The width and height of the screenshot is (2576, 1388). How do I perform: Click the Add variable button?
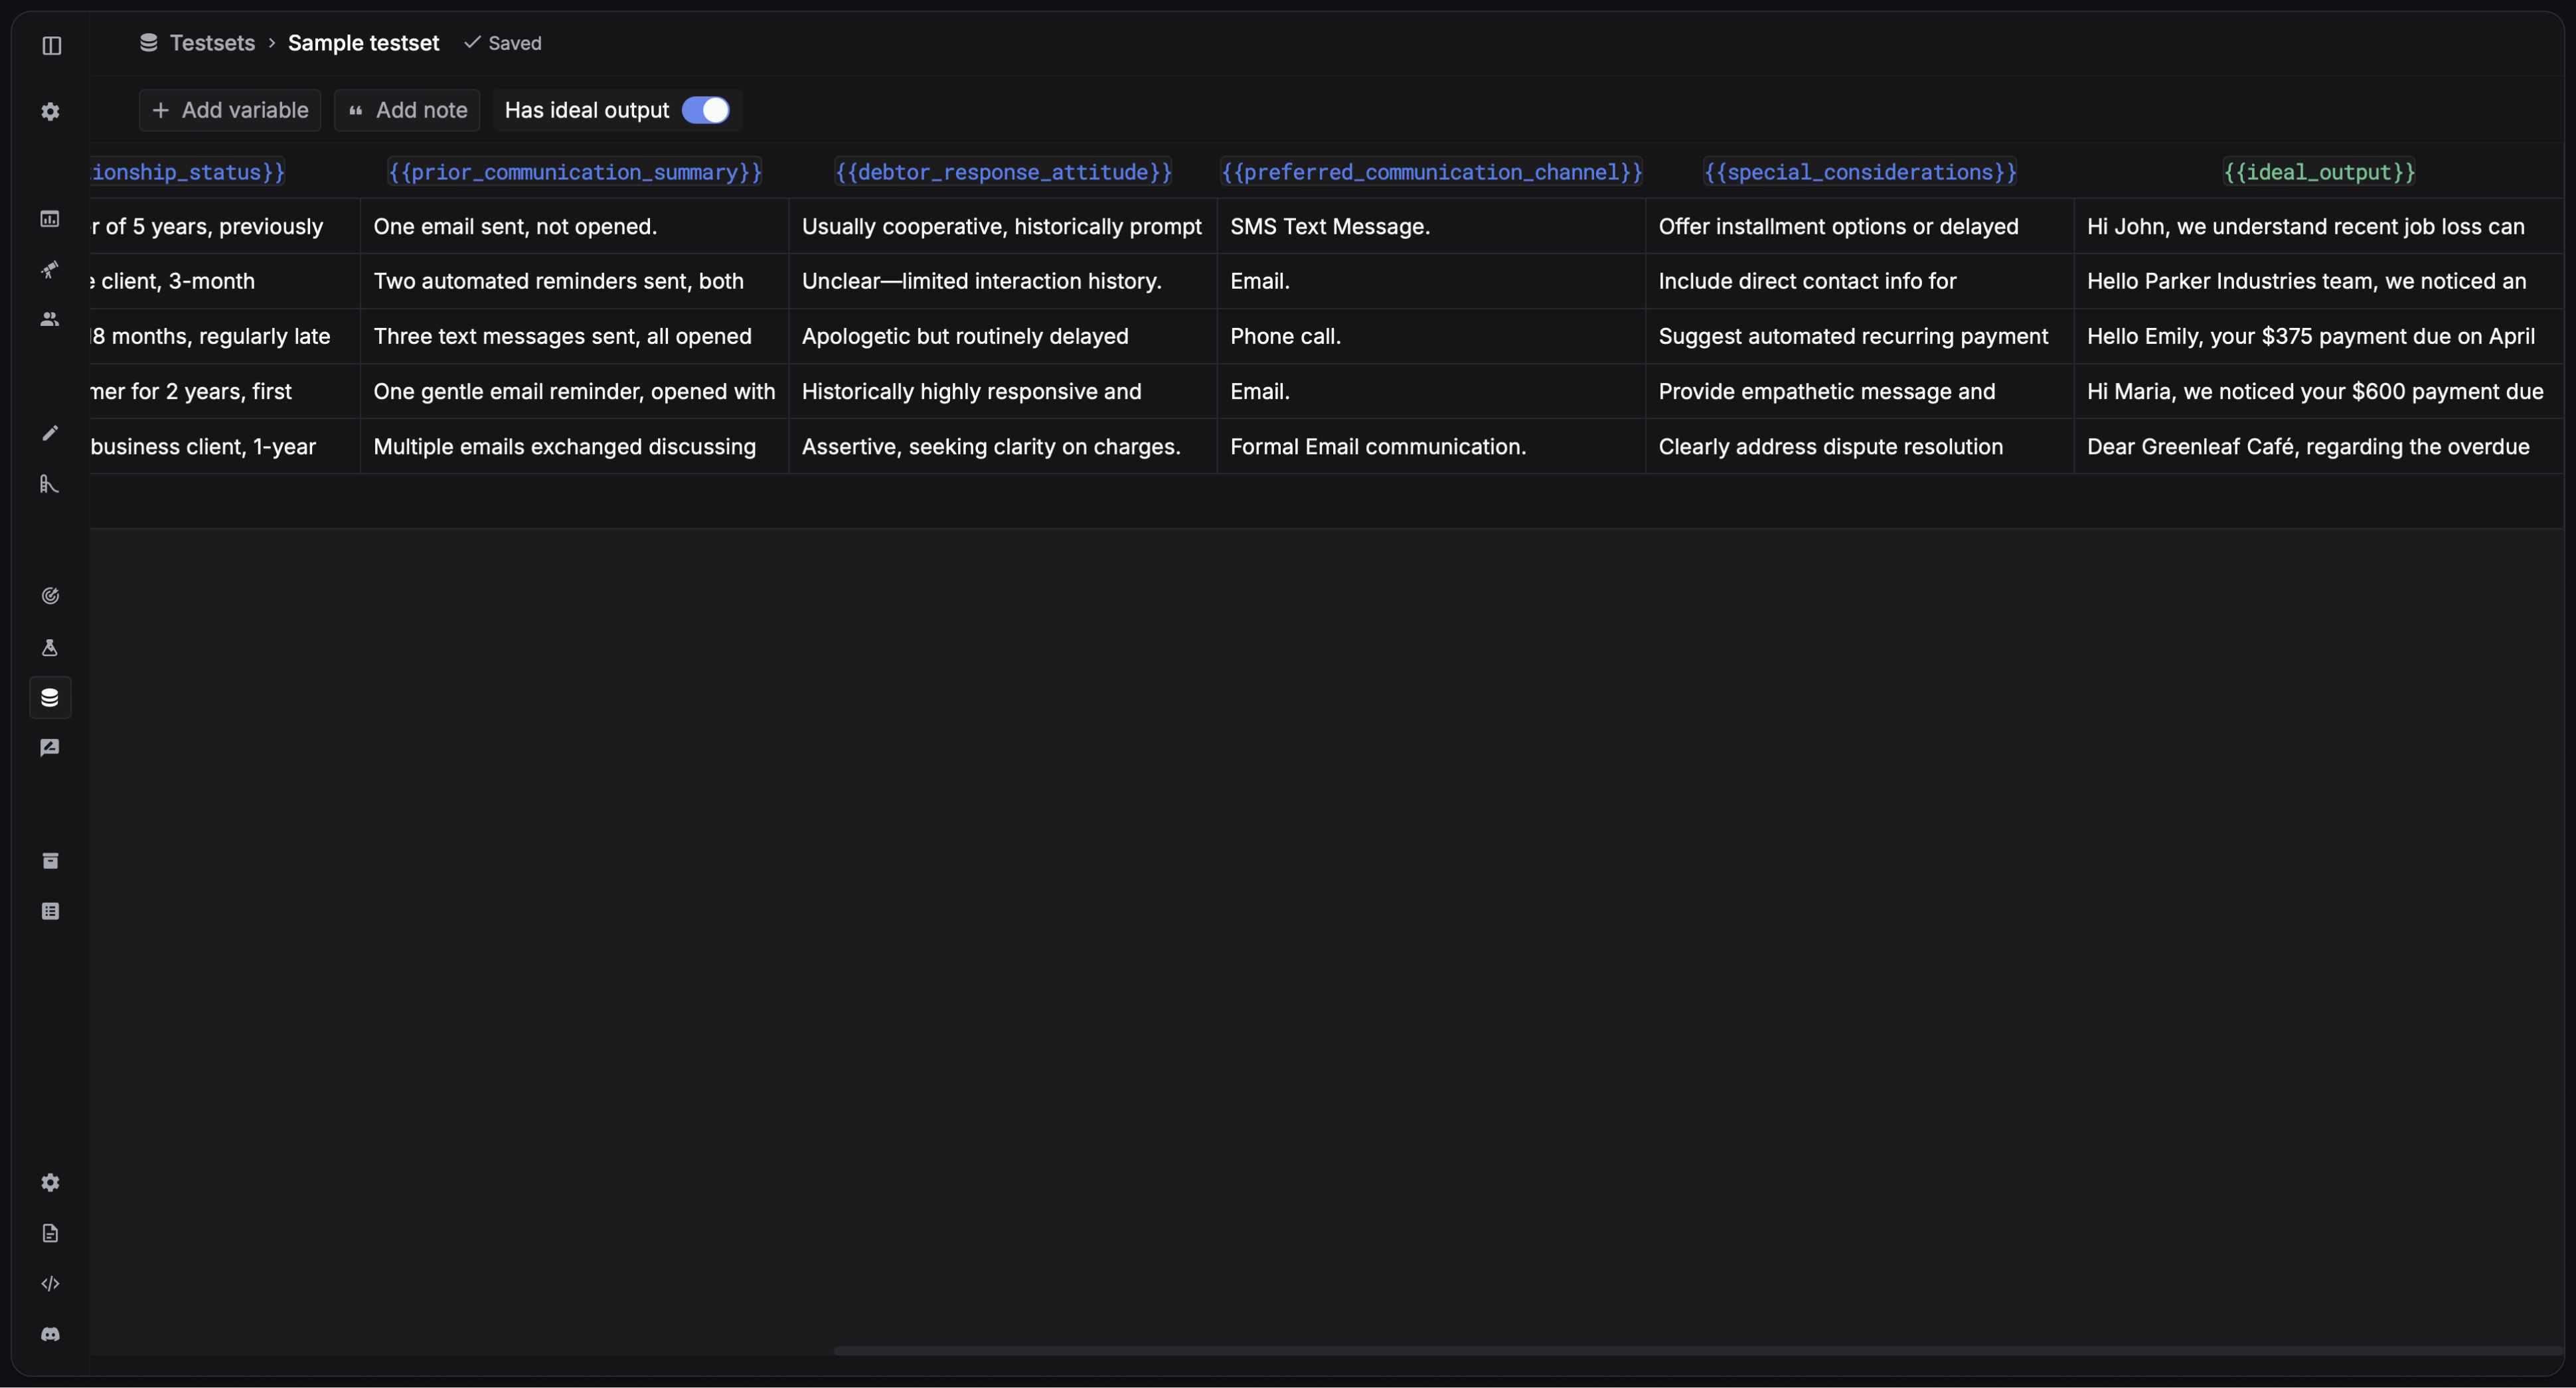tap(230, 110)
